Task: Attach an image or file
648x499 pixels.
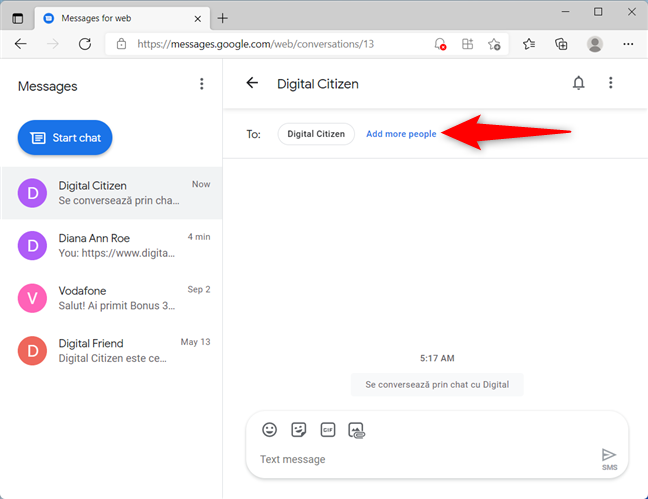Action: (x=357, y=430)
